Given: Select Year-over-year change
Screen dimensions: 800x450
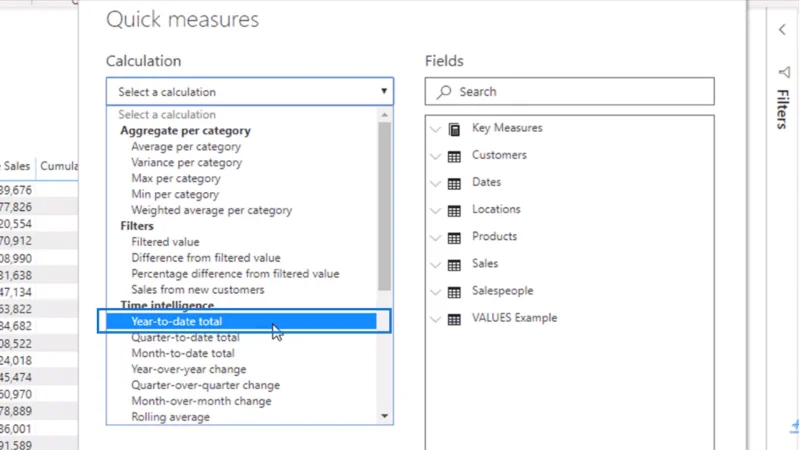Looking at the screenshot, I should click(189, 369).
